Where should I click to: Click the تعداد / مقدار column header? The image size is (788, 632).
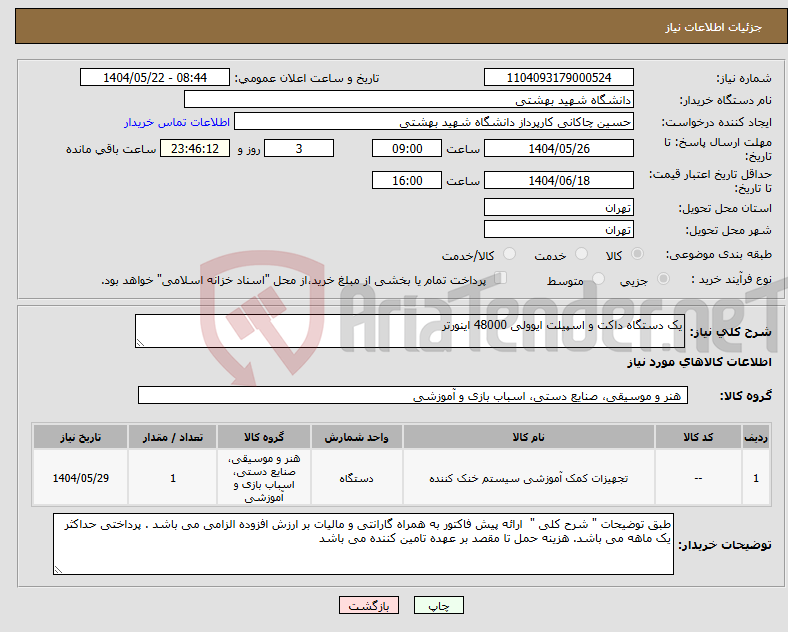(x=172, y=437)
